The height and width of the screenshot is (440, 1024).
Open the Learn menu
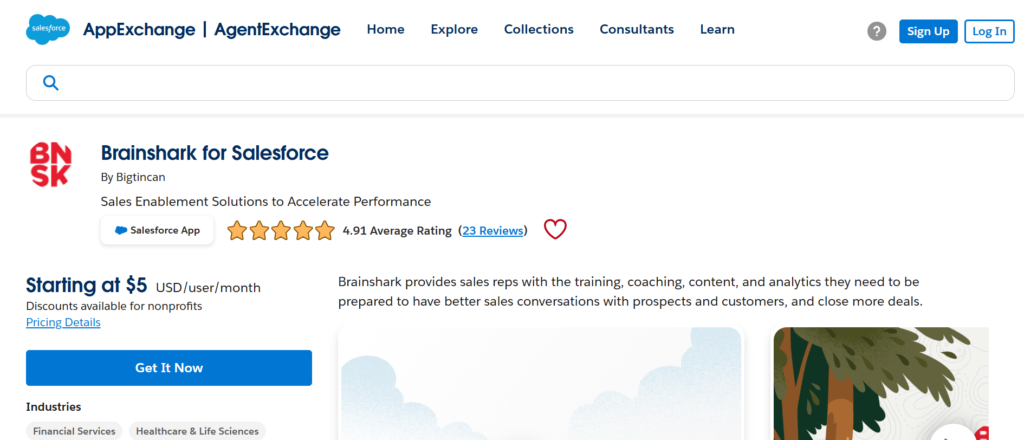717,29
